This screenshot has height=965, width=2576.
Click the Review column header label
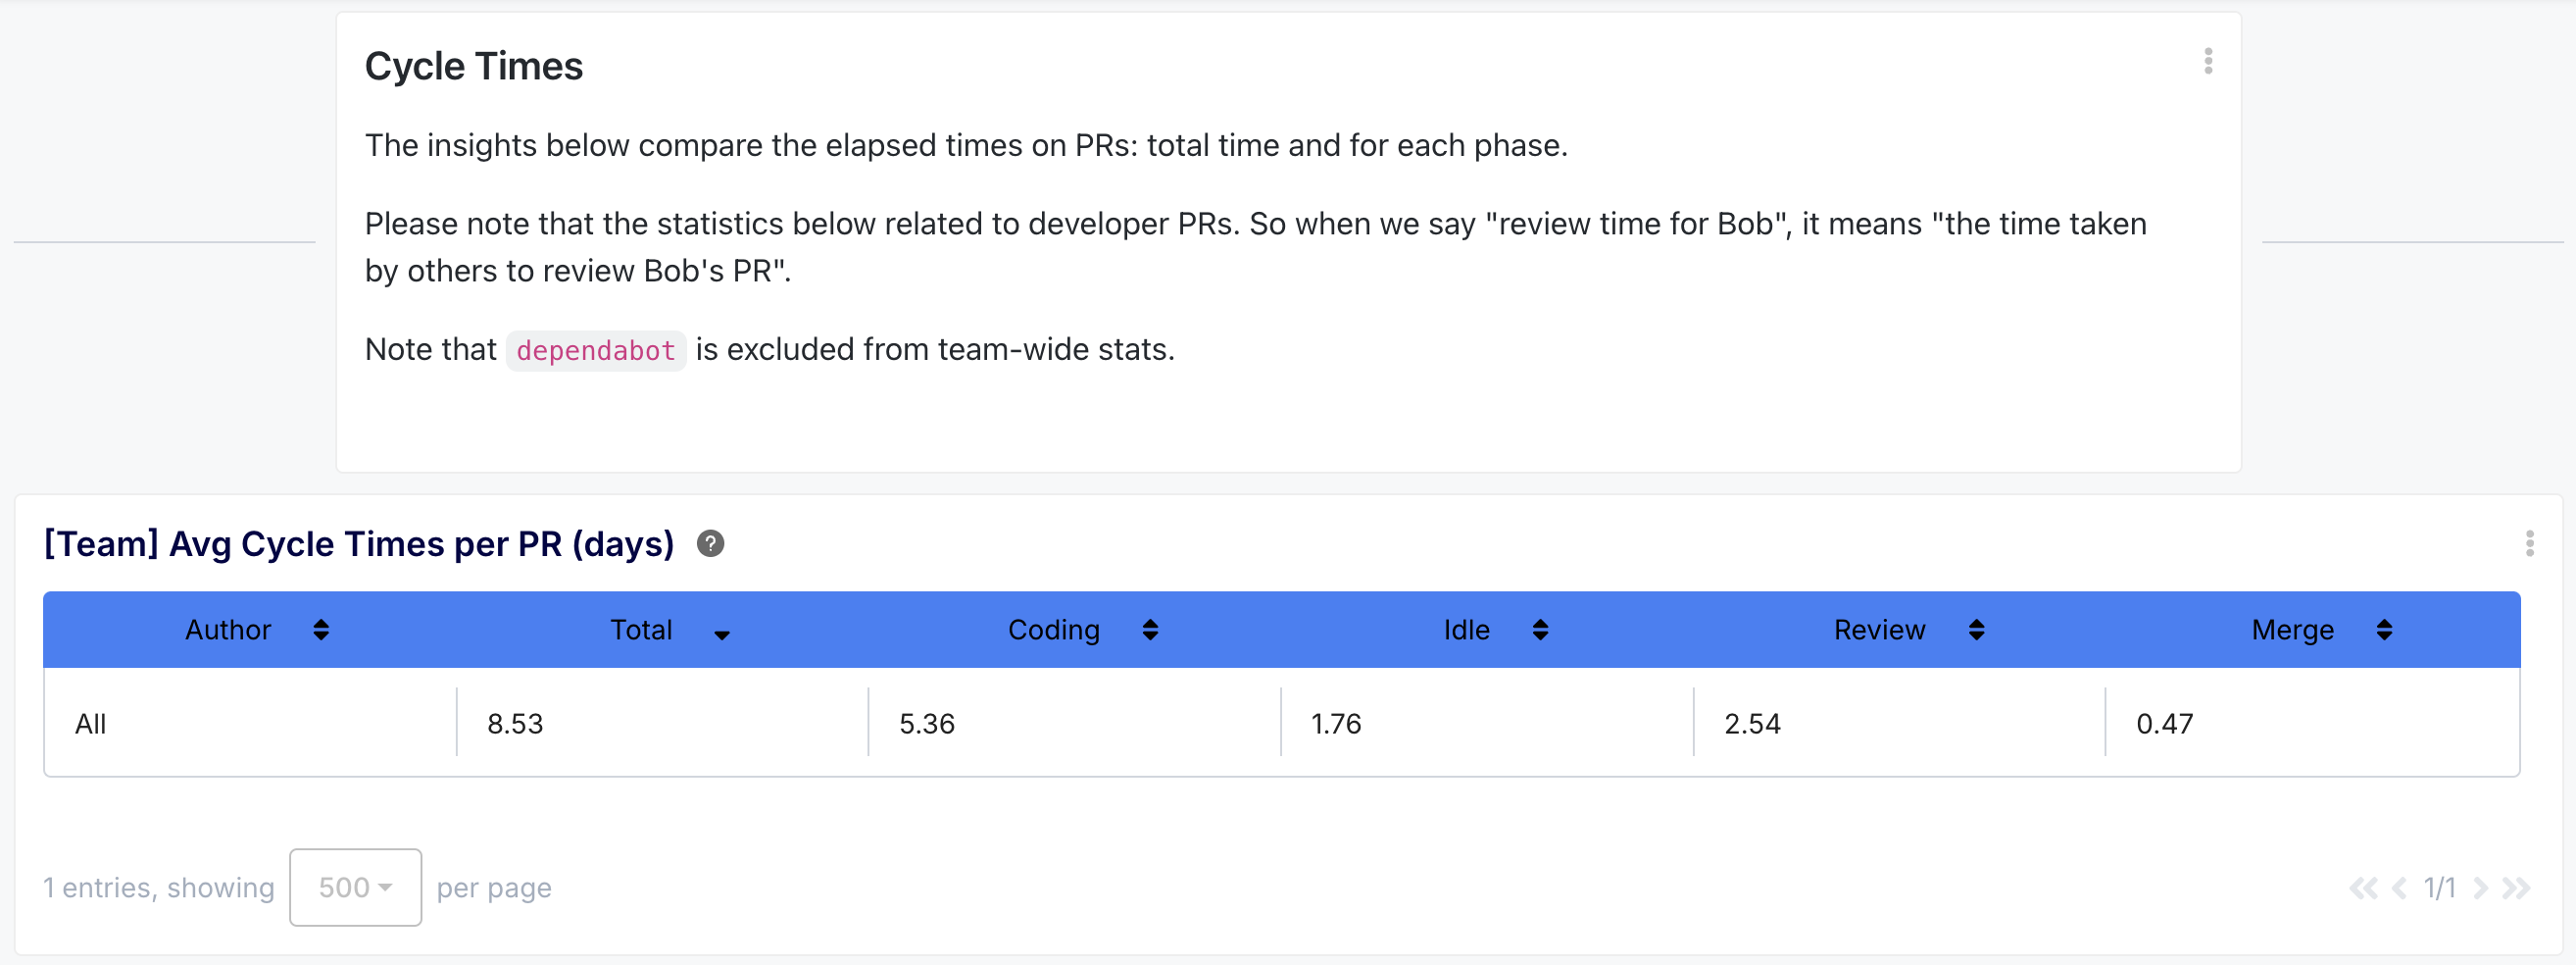[1878, 629]
